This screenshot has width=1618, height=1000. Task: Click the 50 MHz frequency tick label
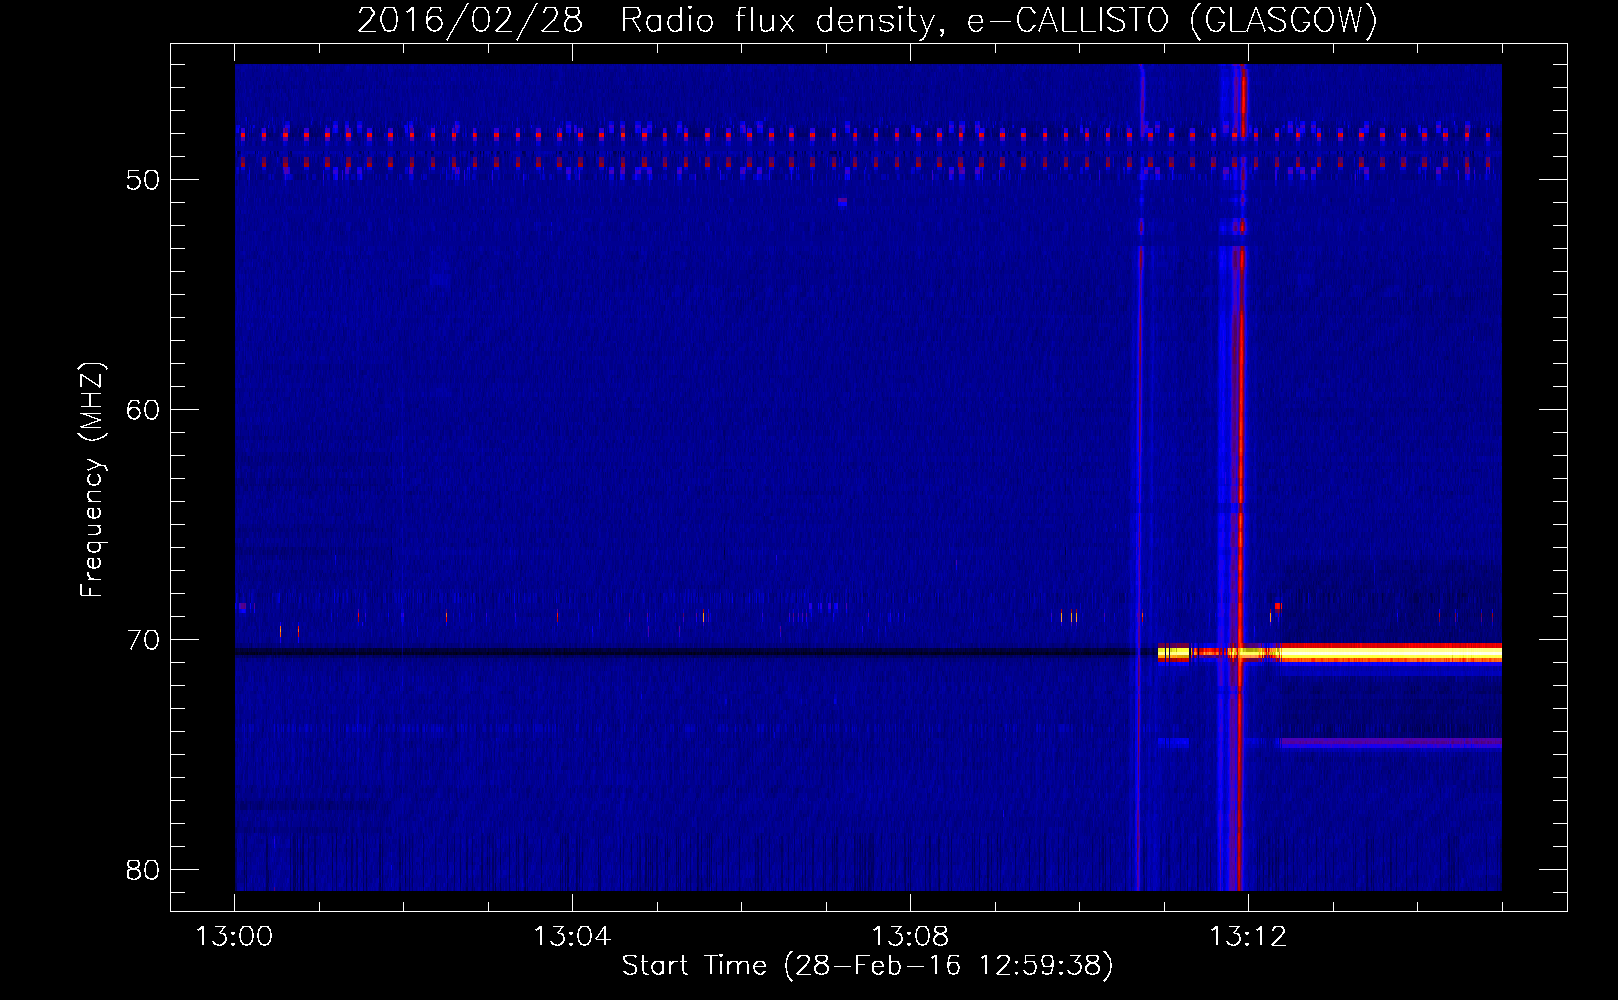tap(143, 181)
